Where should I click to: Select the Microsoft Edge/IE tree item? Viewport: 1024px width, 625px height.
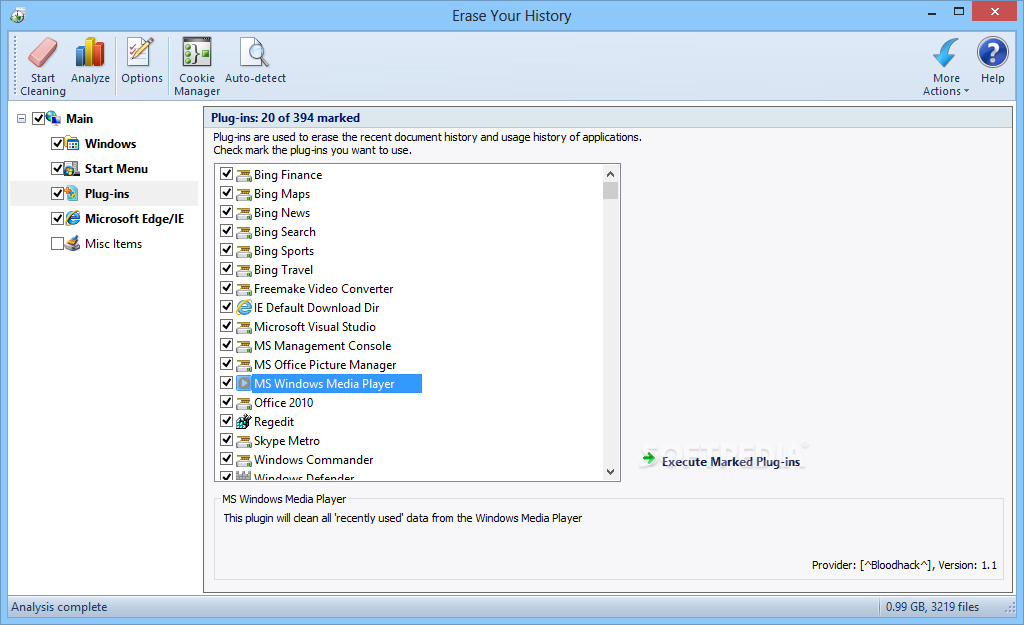point(135,219)
